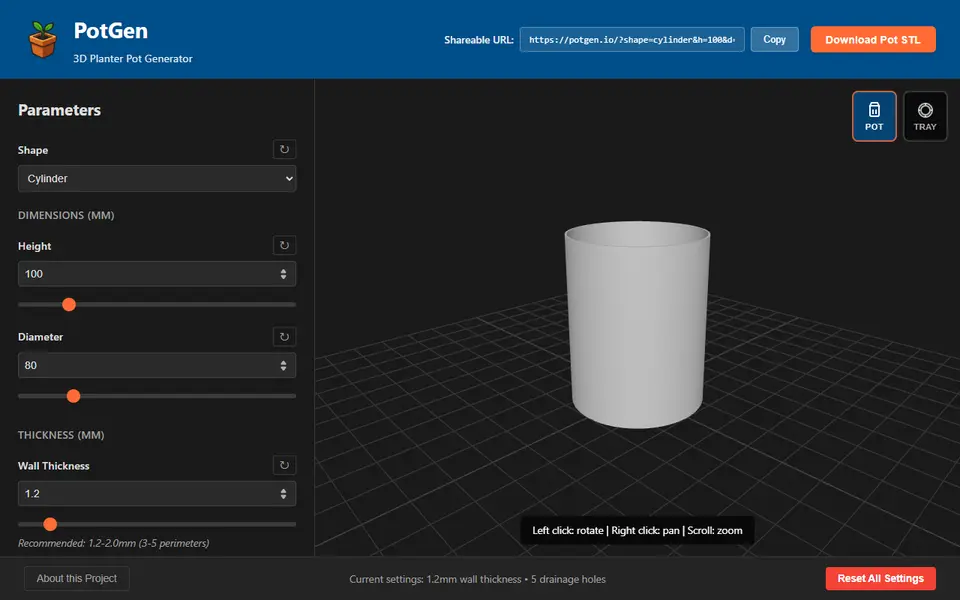960x600 pixels.
Task: Click the PotGen title text
Action: pos(111,31)
